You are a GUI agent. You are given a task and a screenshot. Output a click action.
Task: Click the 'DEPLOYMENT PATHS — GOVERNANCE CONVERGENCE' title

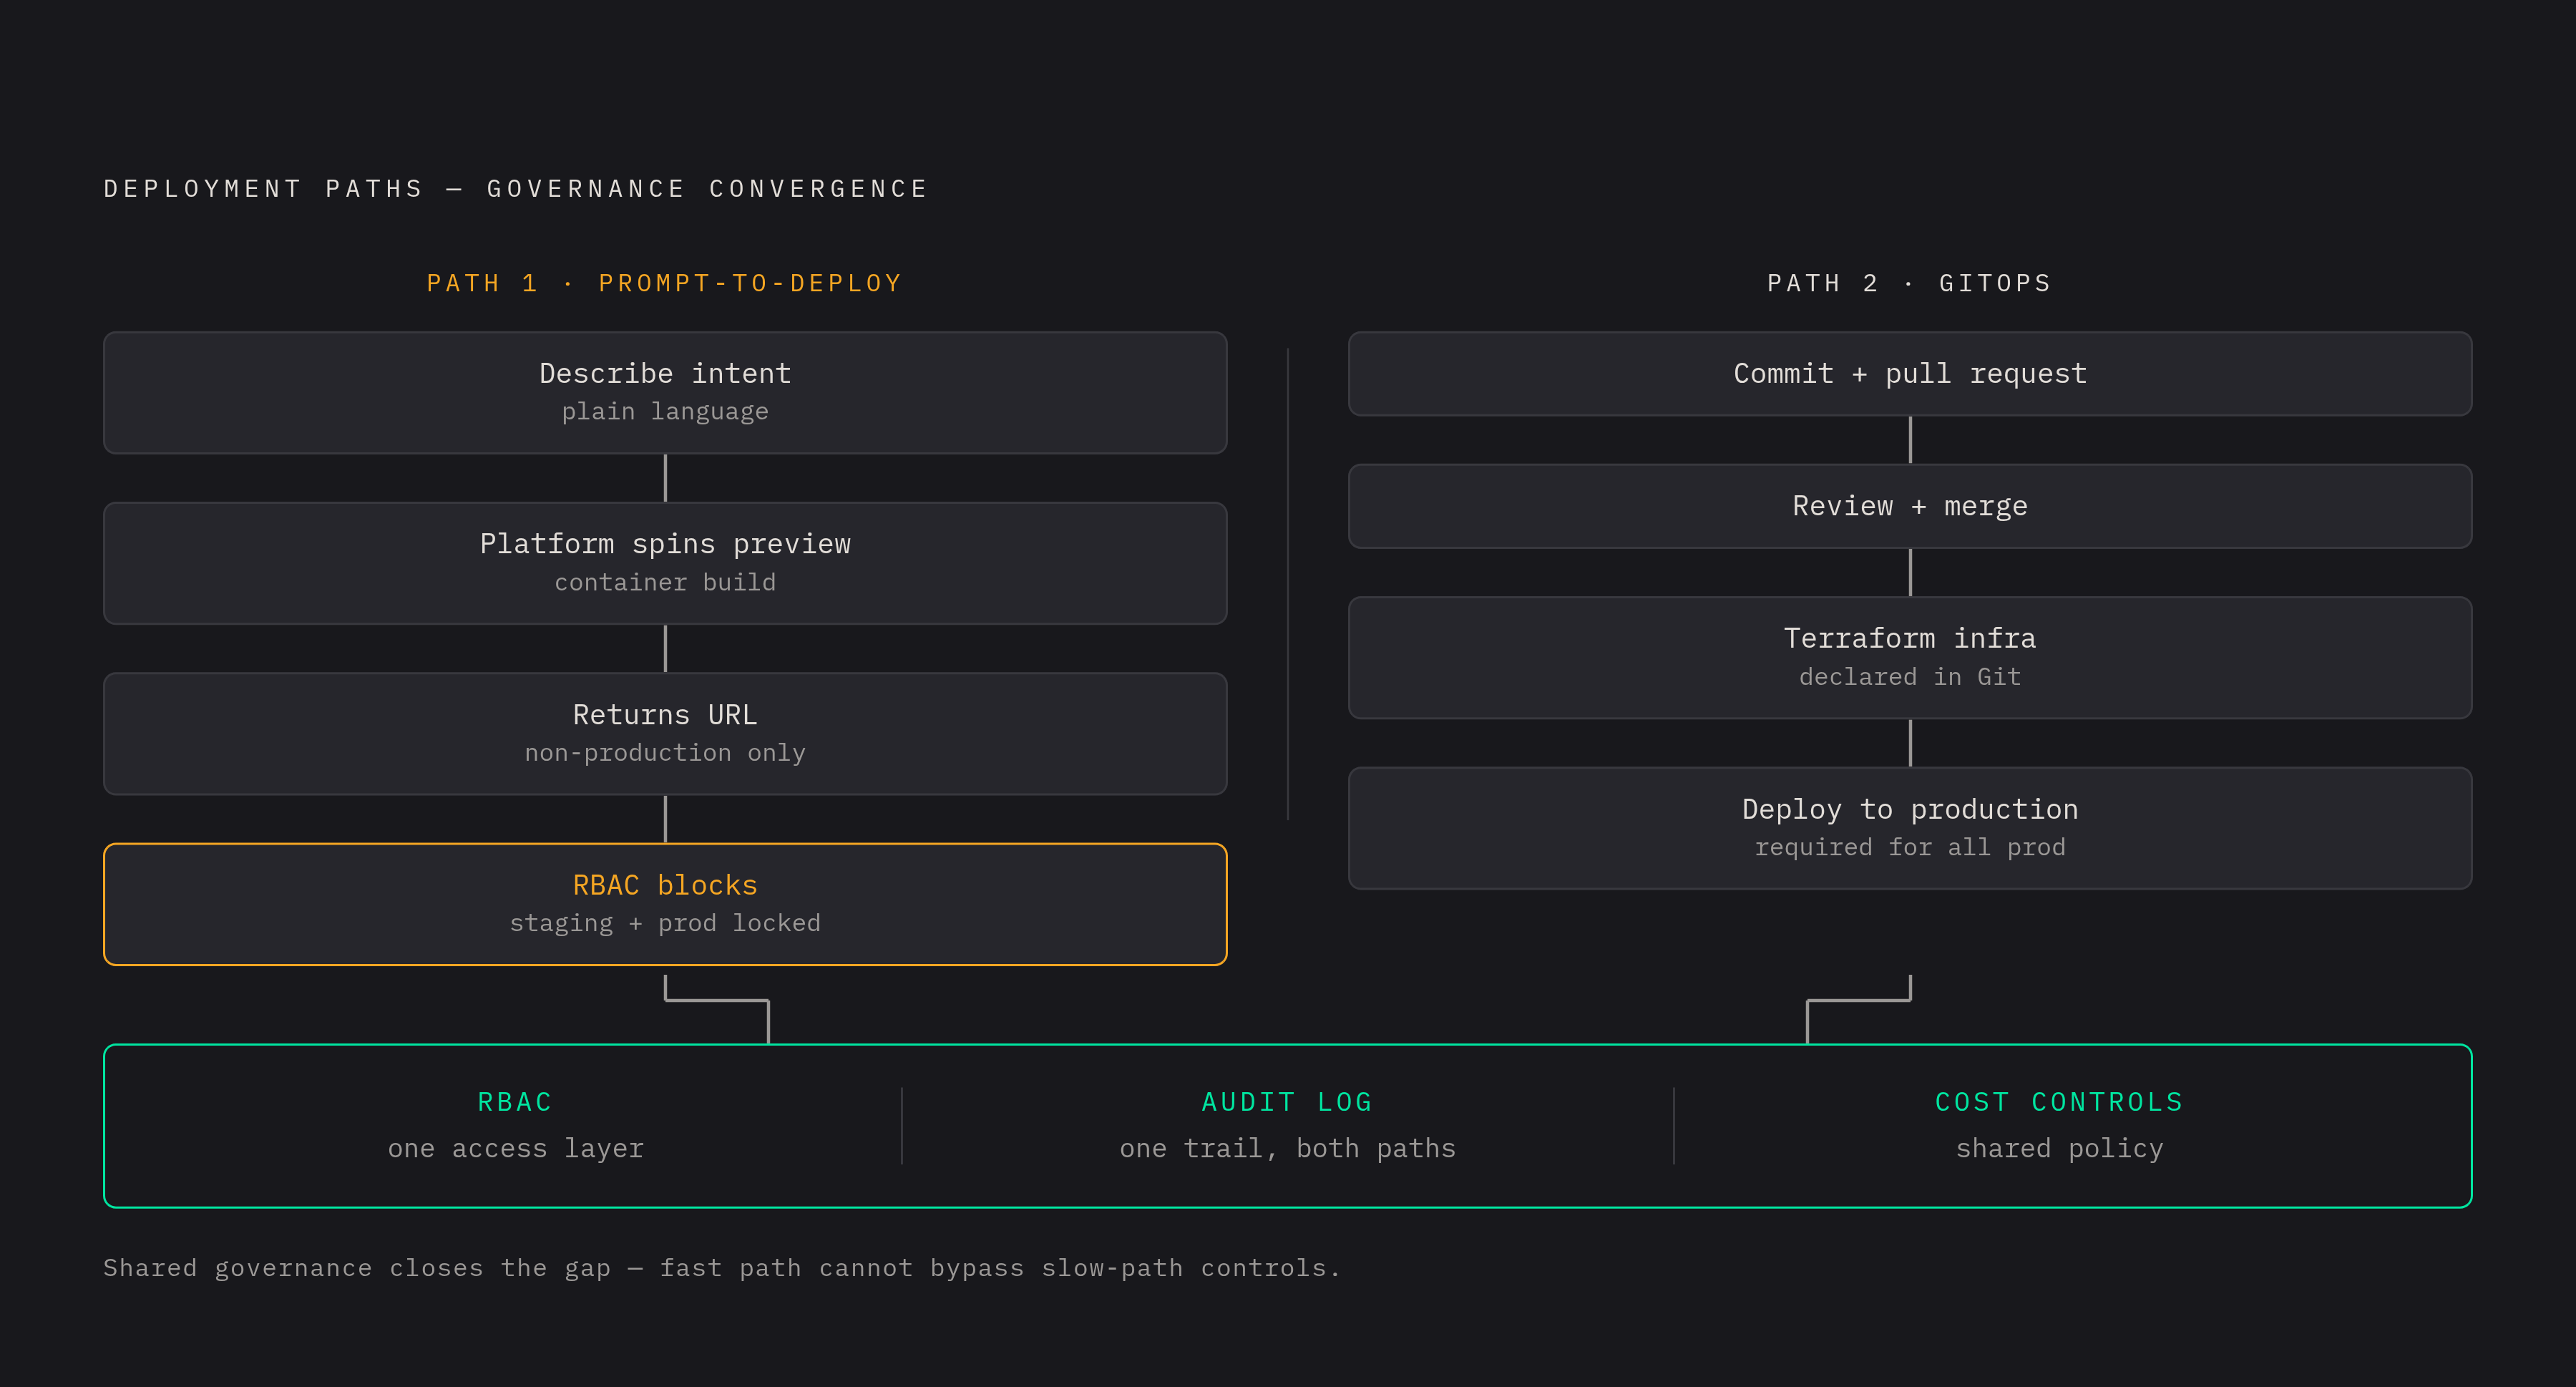pyautogui.click(x=516, y=189)
